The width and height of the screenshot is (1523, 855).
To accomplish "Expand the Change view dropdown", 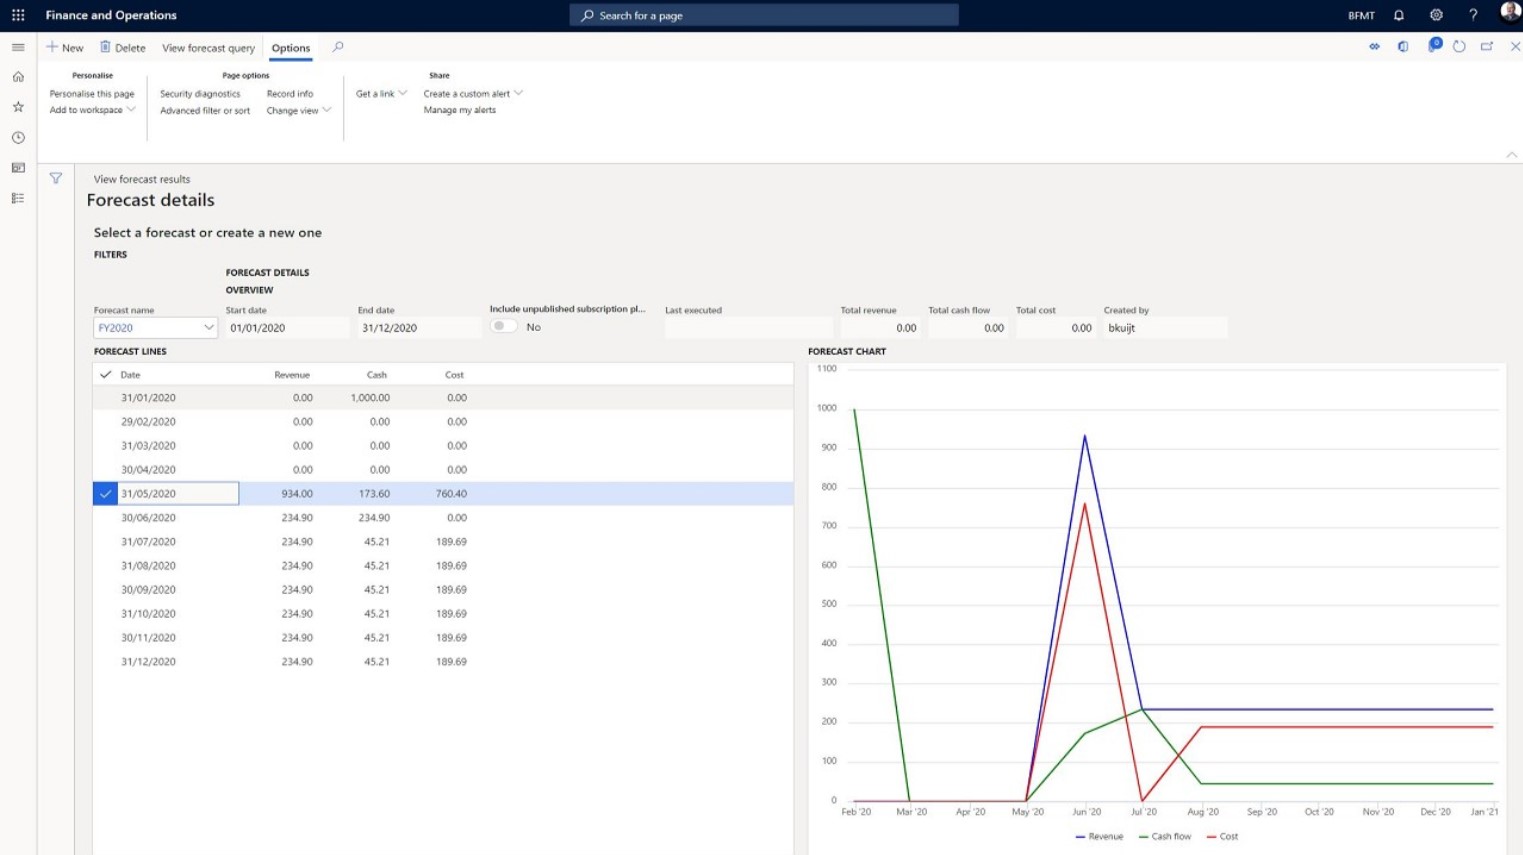I will point(298,111).
